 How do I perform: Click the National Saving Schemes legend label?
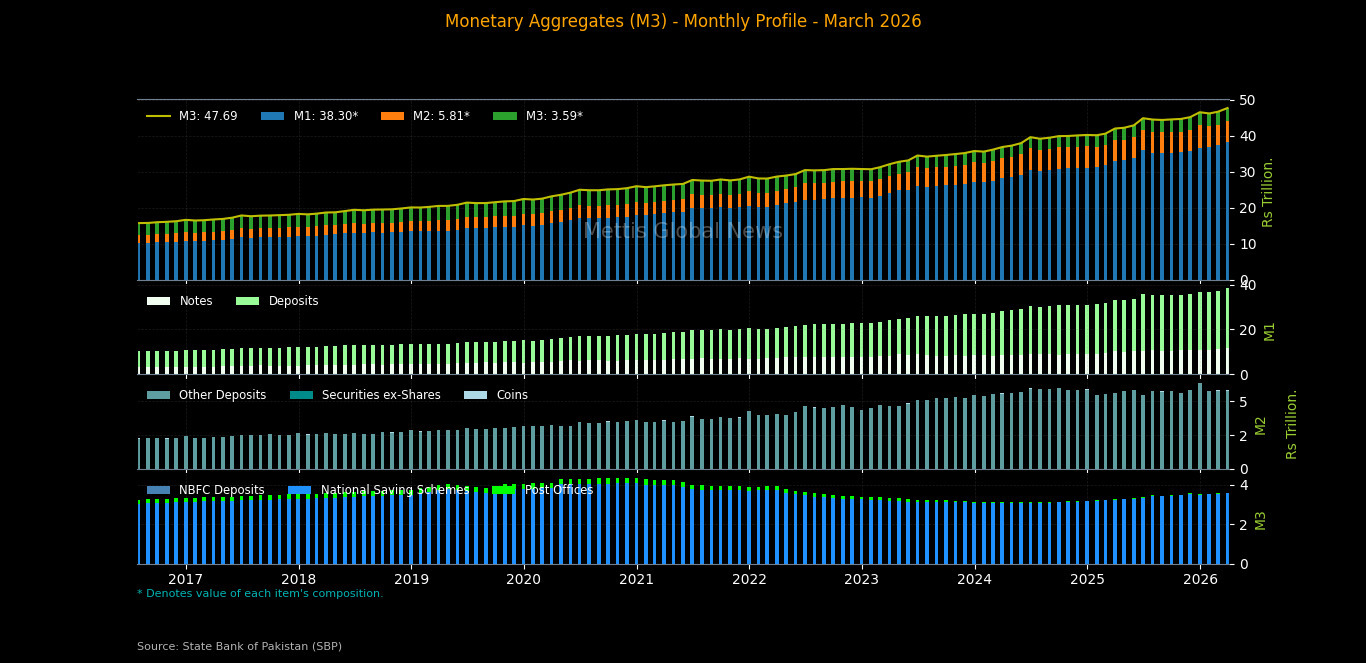394,490
